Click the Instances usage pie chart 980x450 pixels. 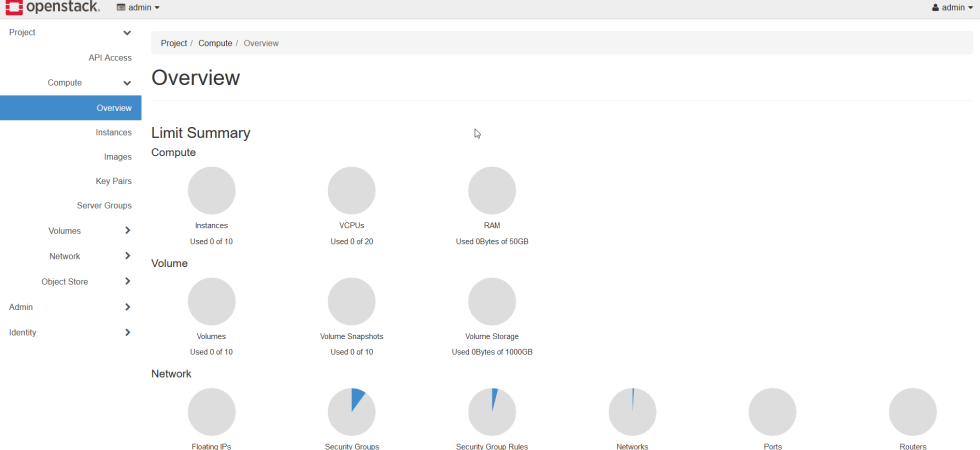(x=212, y=191)
